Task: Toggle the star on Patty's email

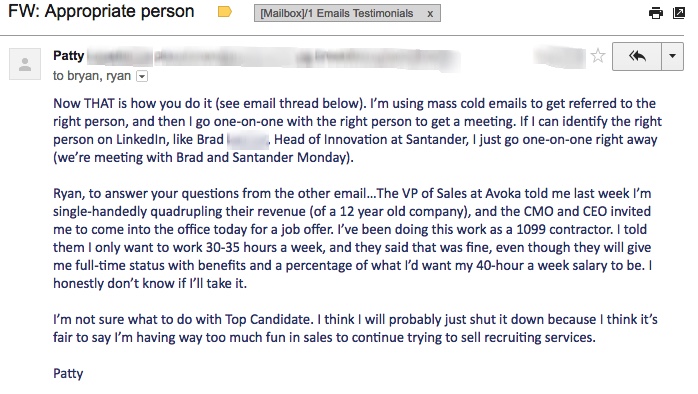Action: tap(598, 56)
